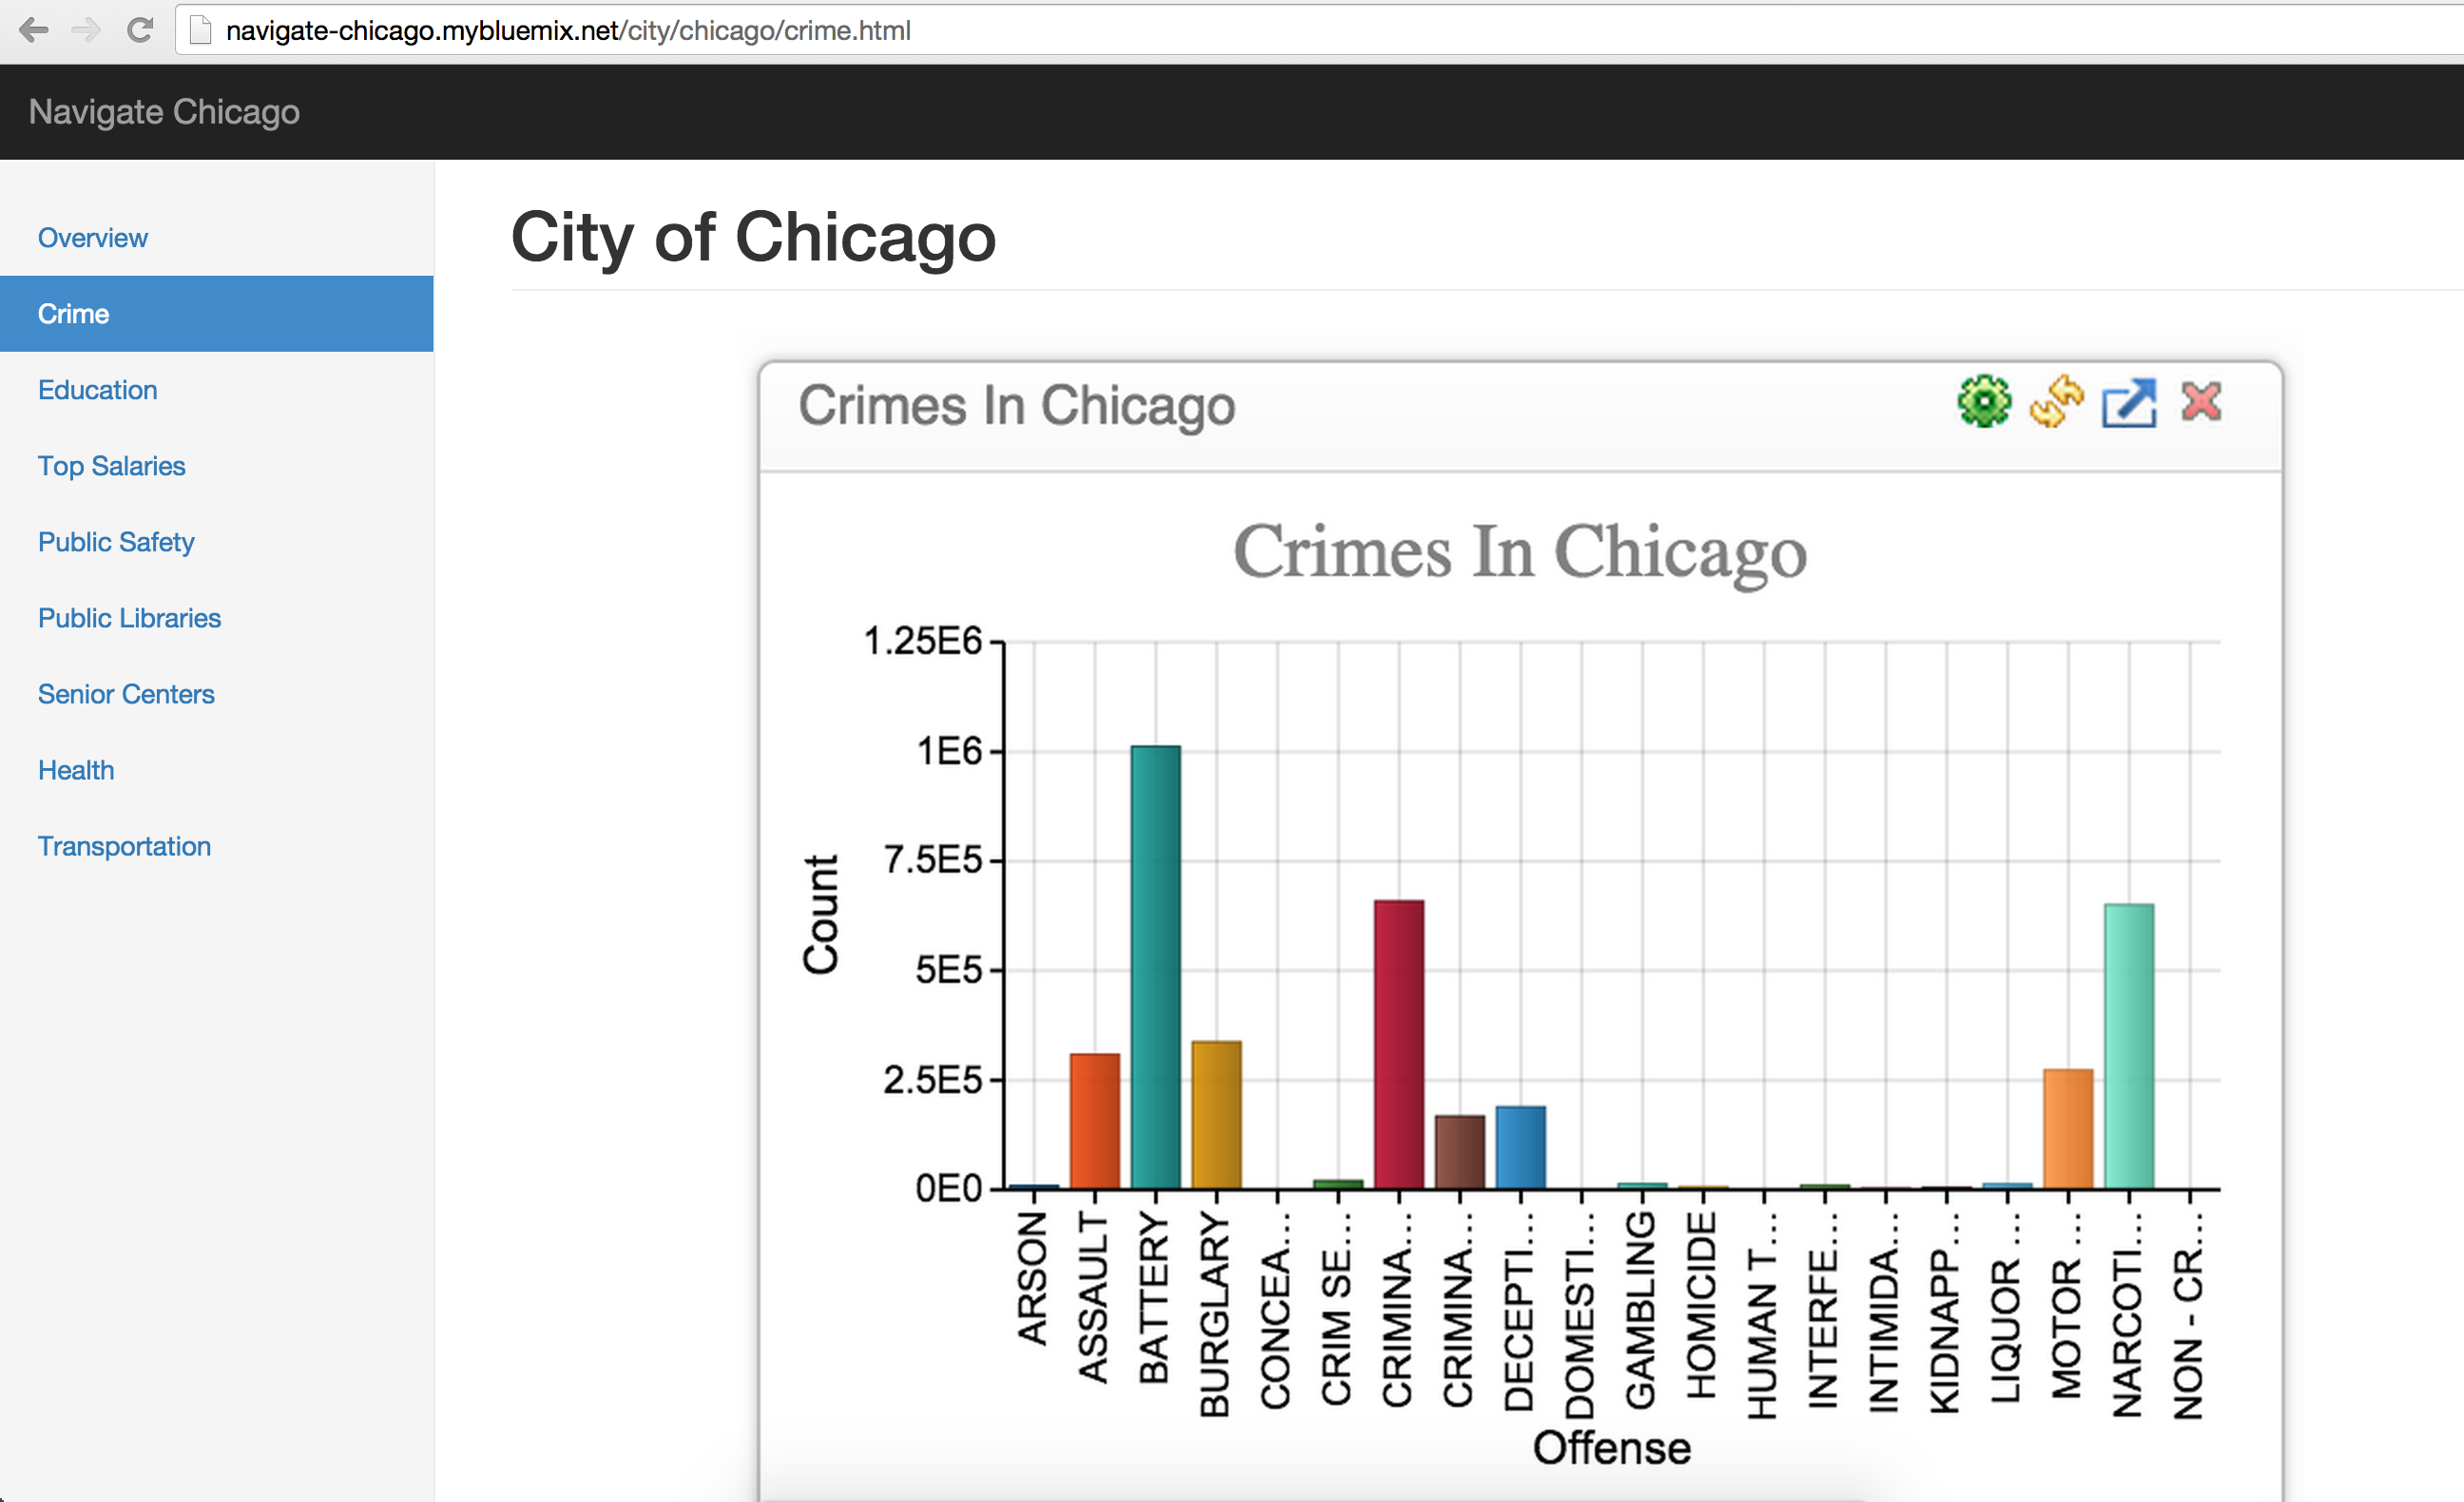Image resolution: width=2464 pixels, height=1502 pixels.
Task: Close the chart with red X
Action: click(2201, 402)
